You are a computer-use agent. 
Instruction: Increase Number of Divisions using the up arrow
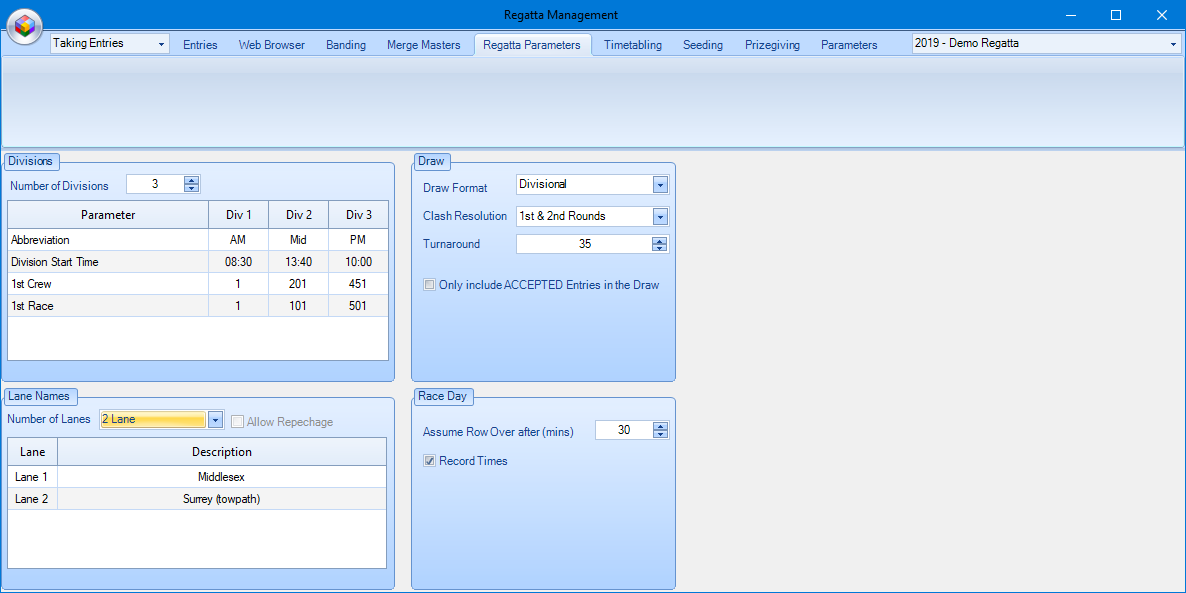[190, 179]
